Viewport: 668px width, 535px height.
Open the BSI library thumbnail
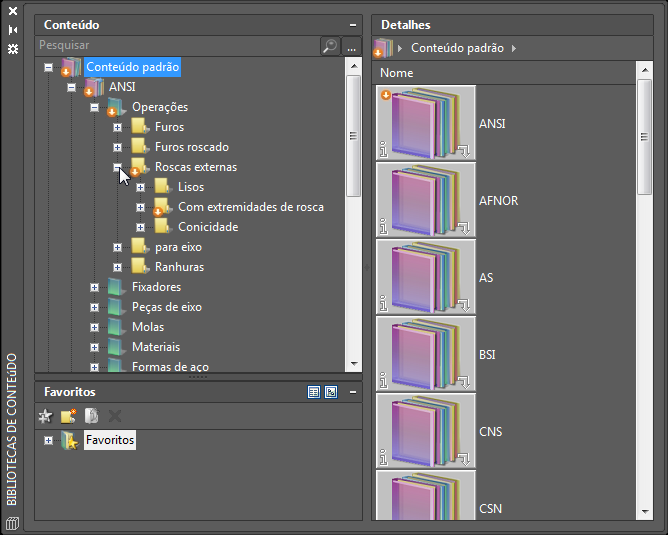pos(426,354)
